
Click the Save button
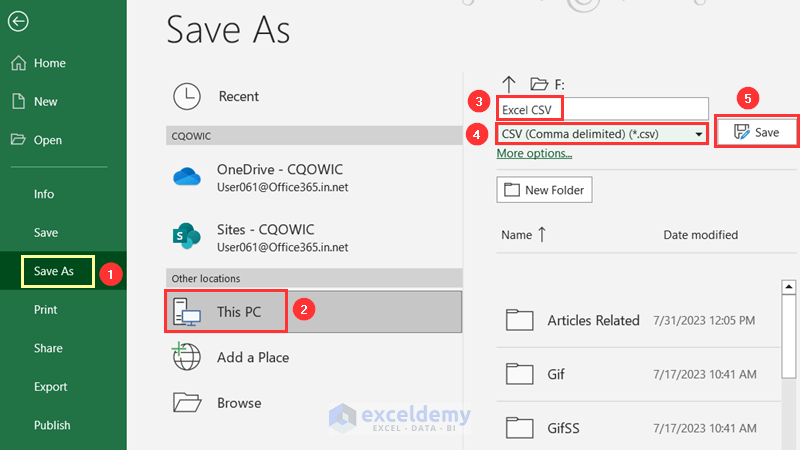[757, 132]
